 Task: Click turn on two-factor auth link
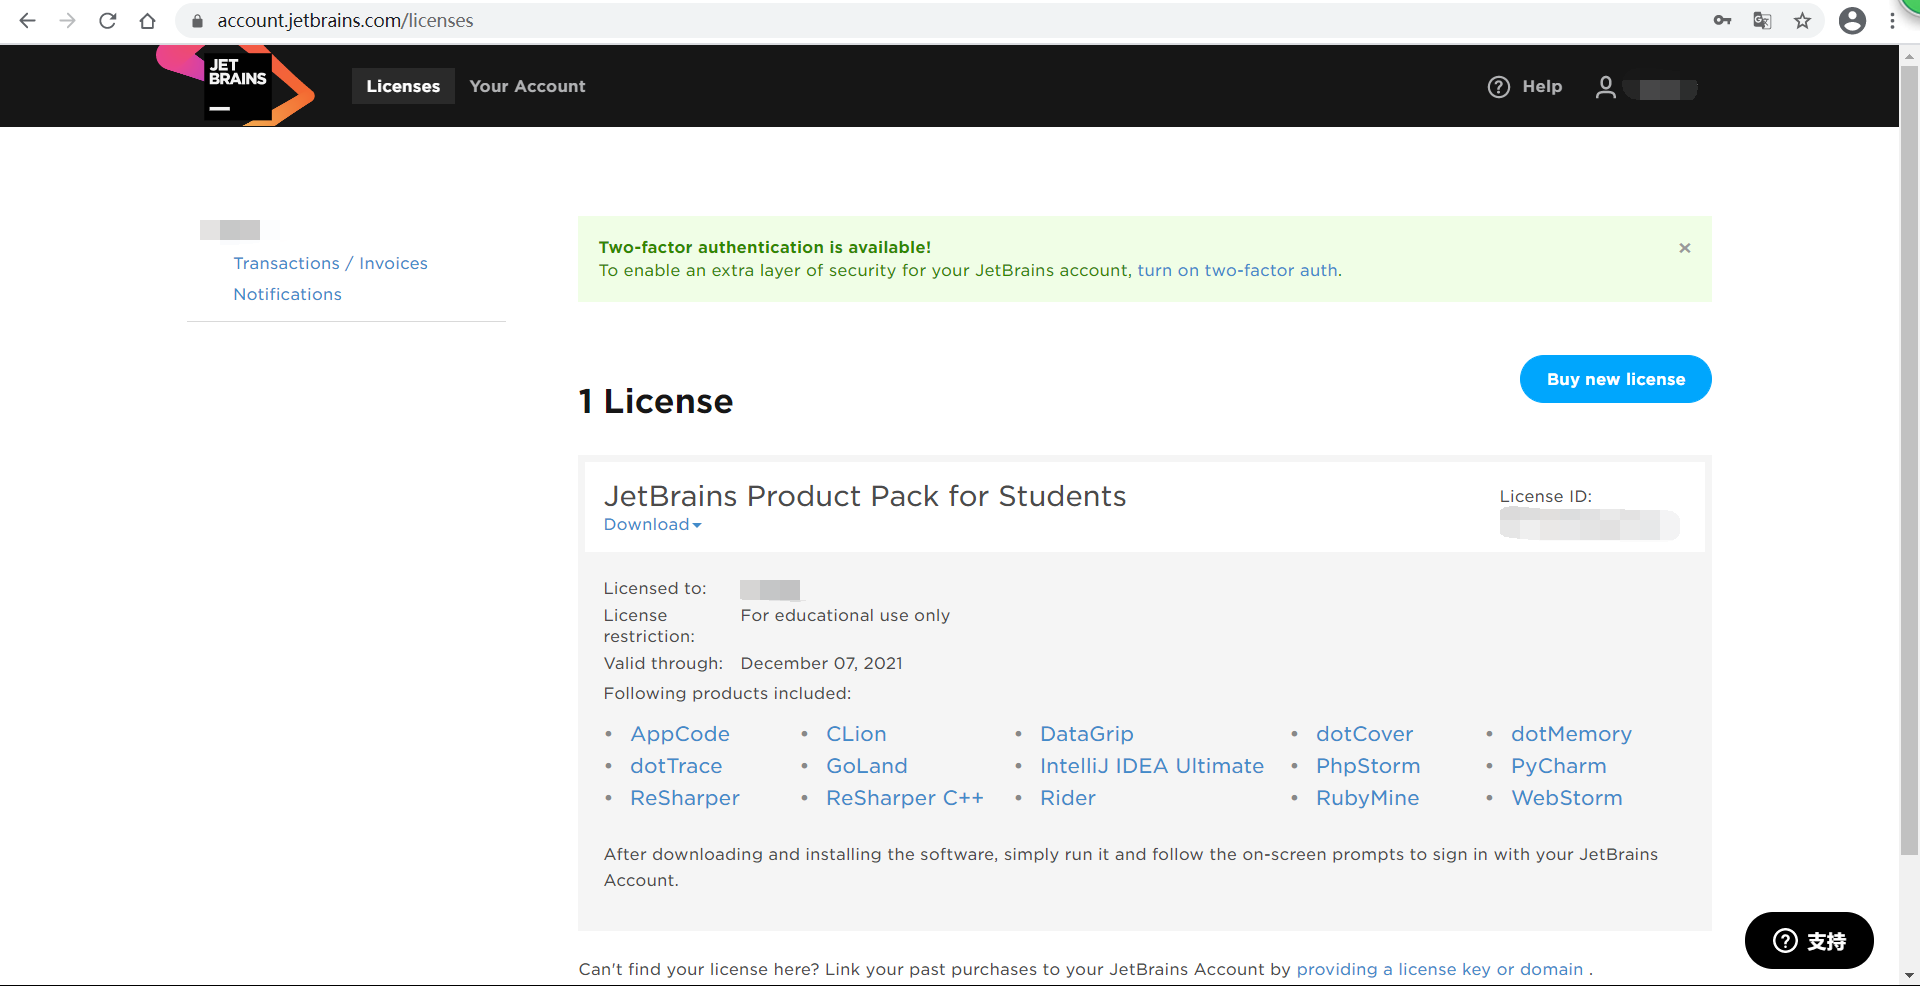point(1237,270)
